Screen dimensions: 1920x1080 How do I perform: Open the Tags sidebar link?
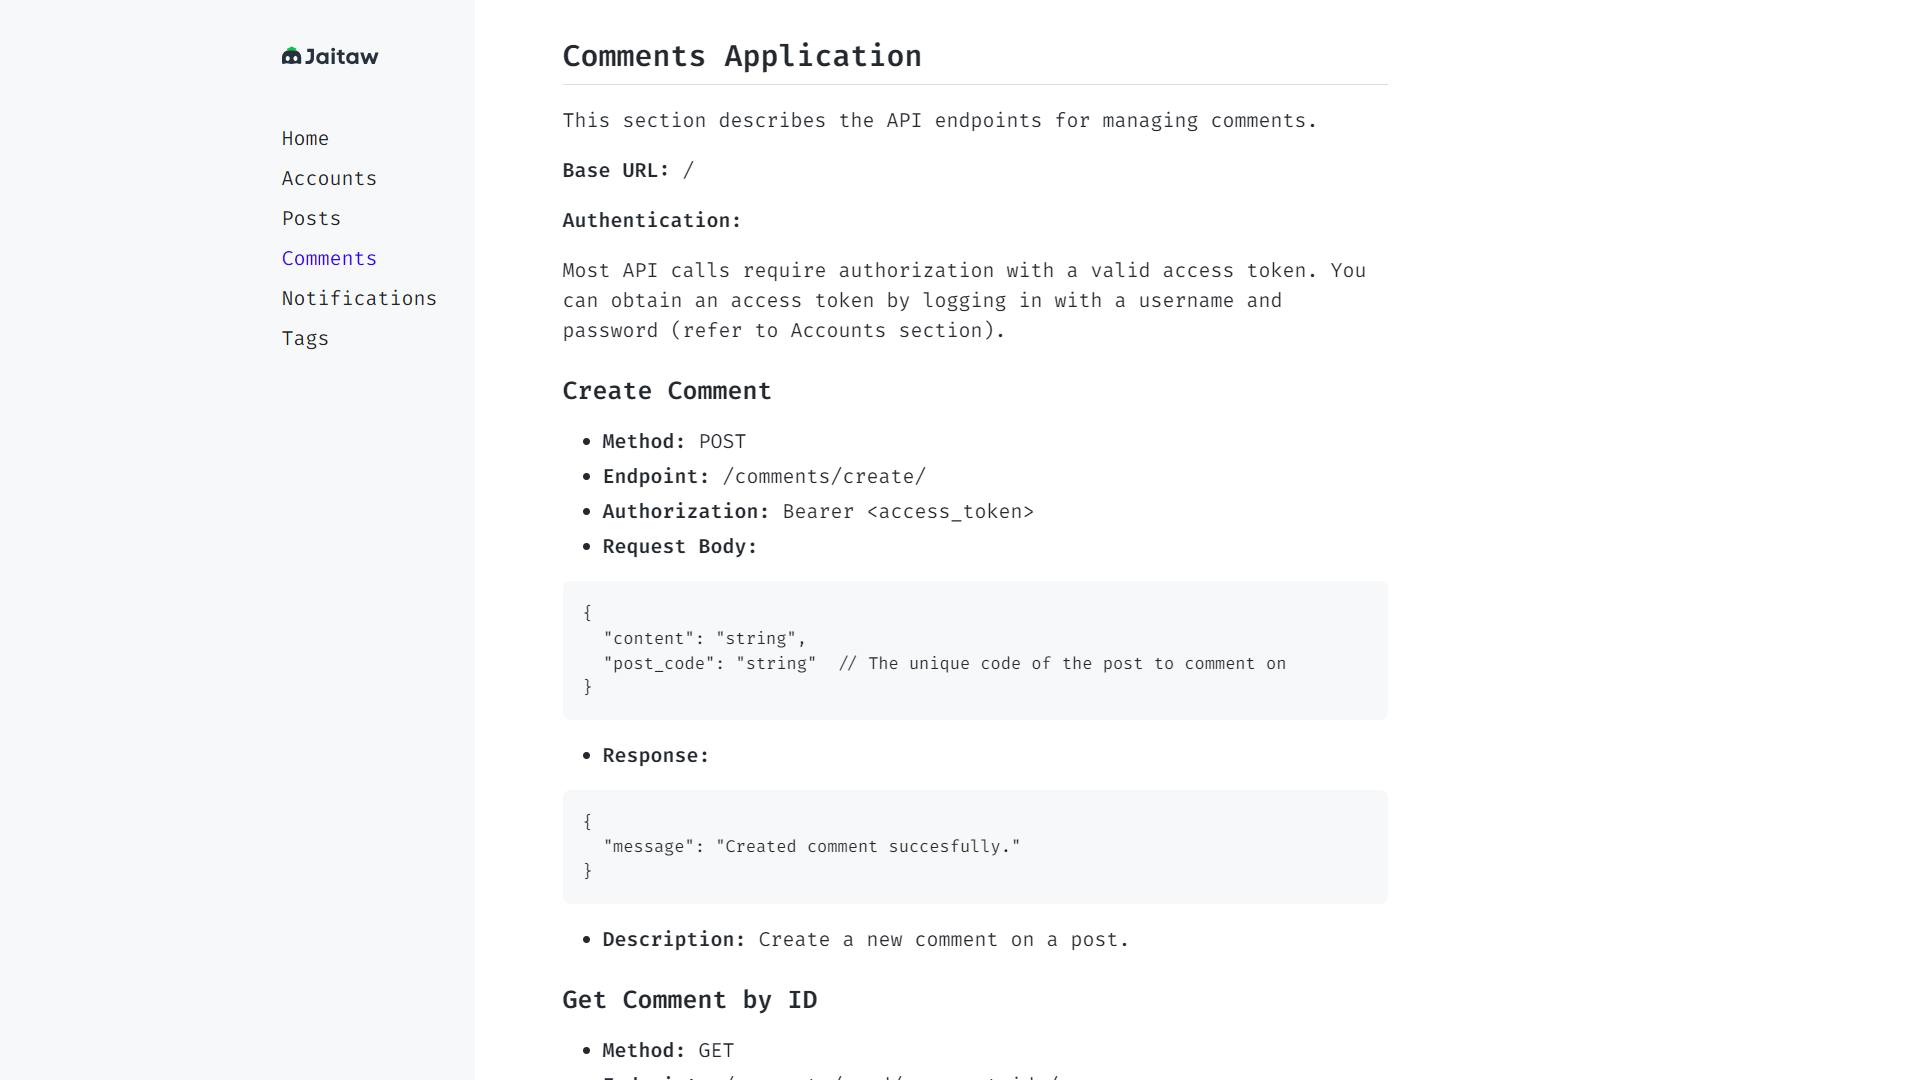305,338
